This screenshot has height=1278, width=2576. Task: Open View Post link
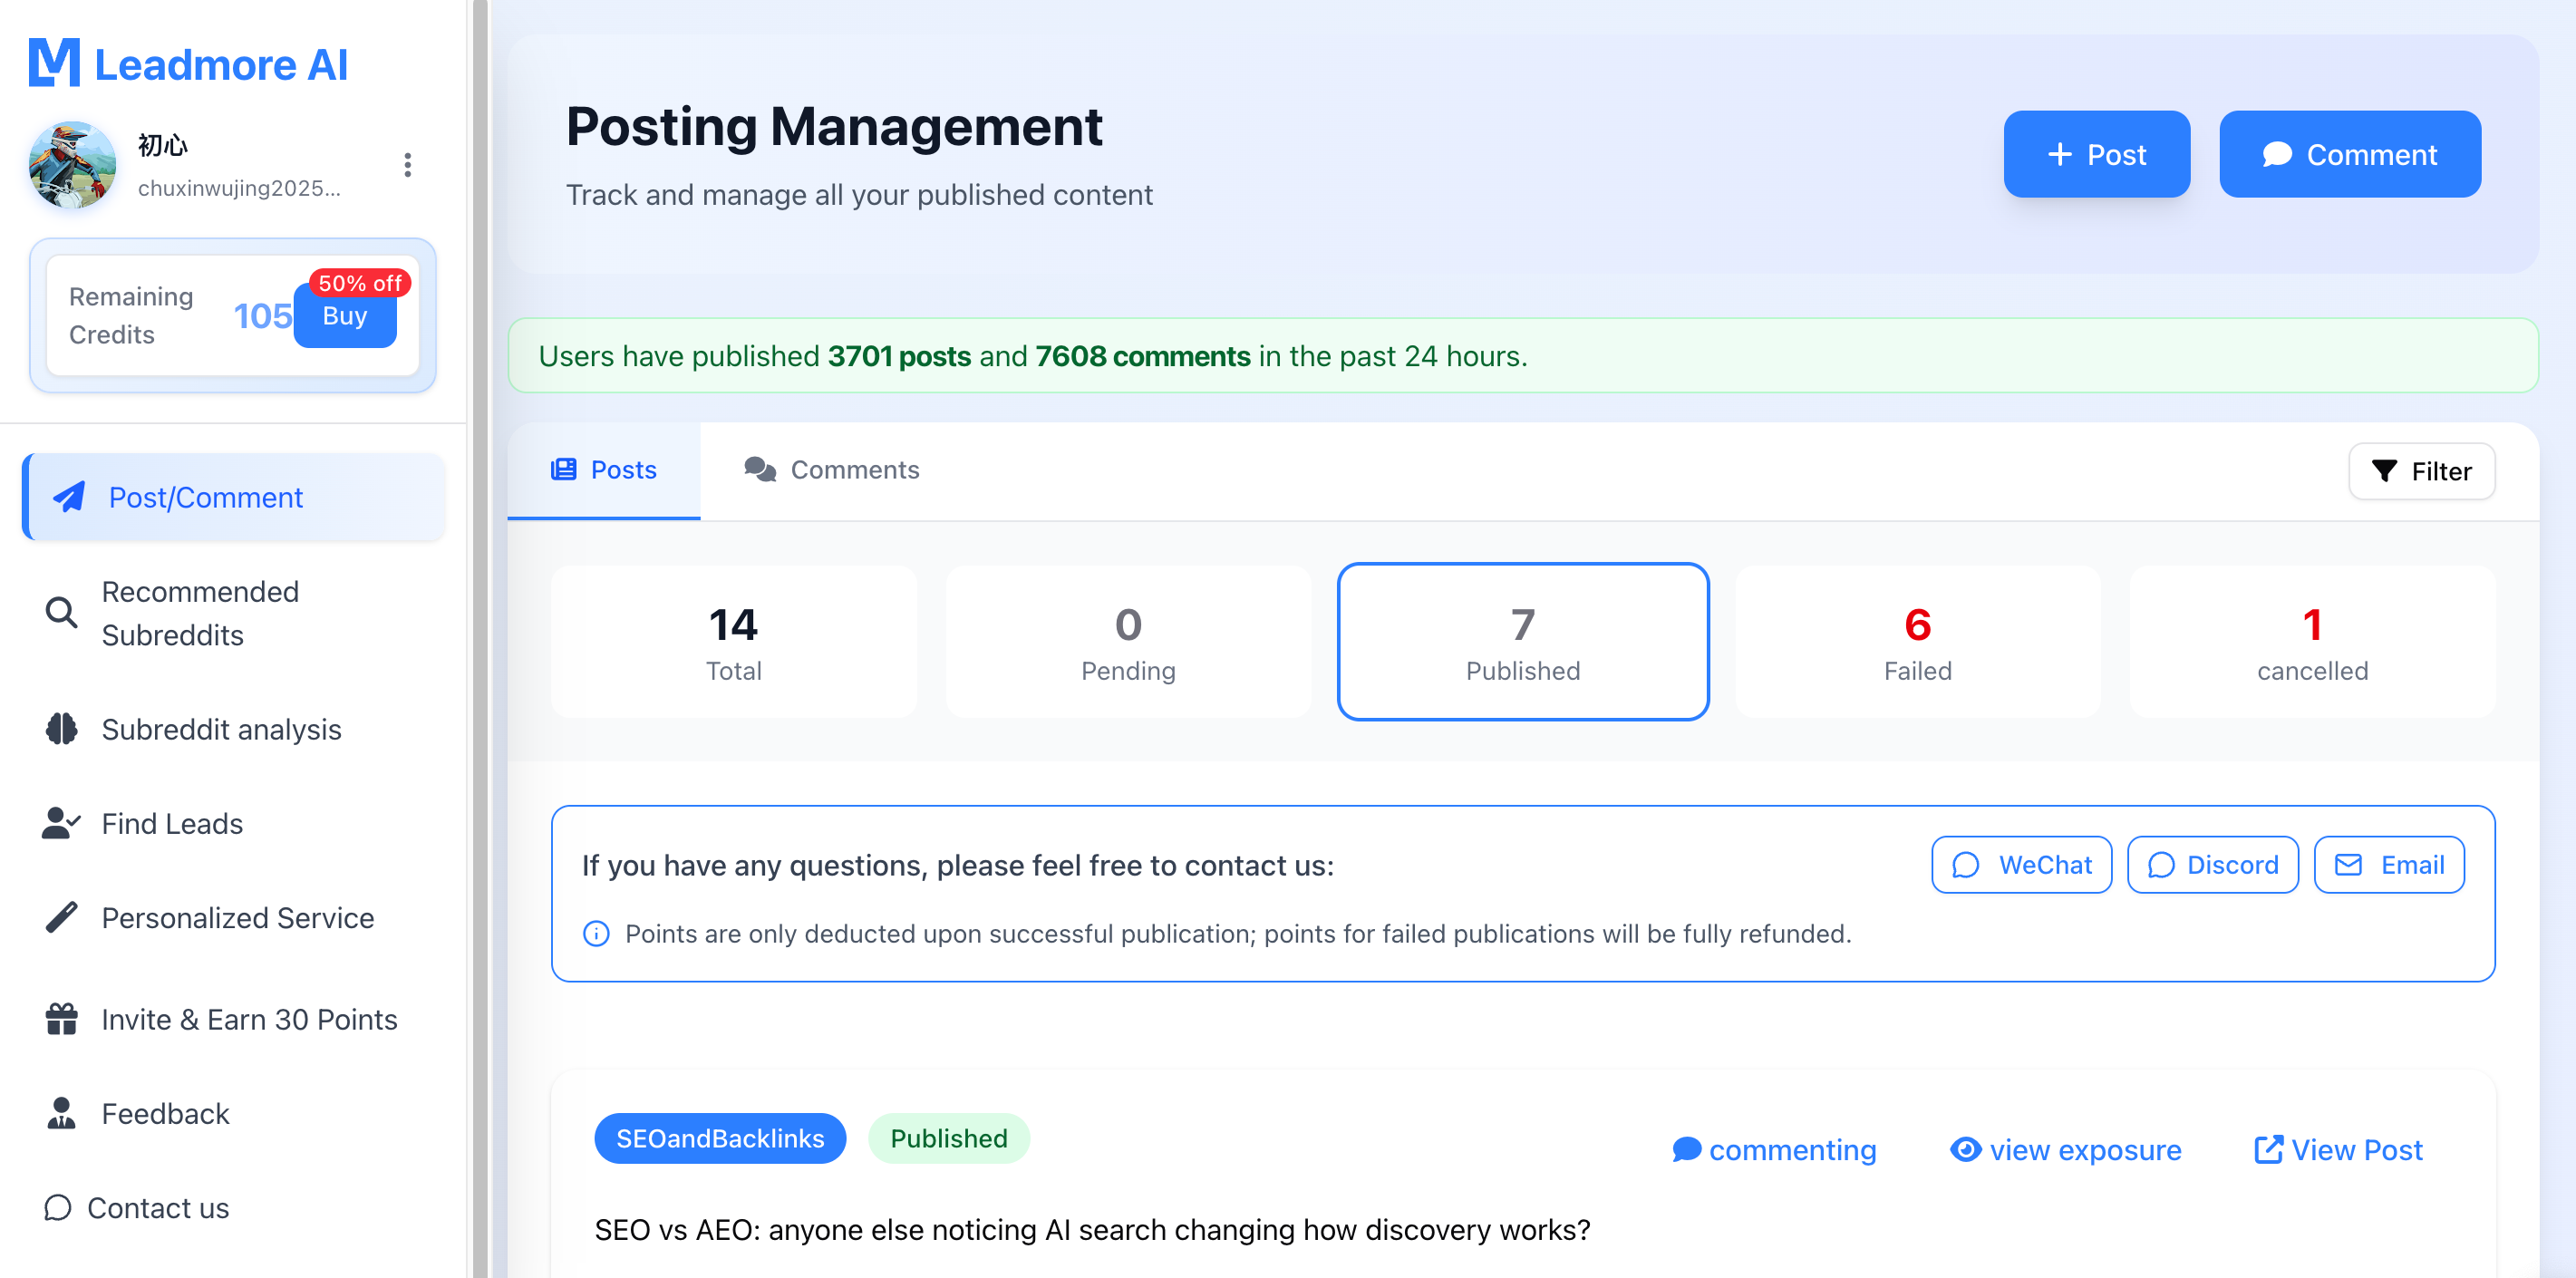(x=2339, y=1150)
